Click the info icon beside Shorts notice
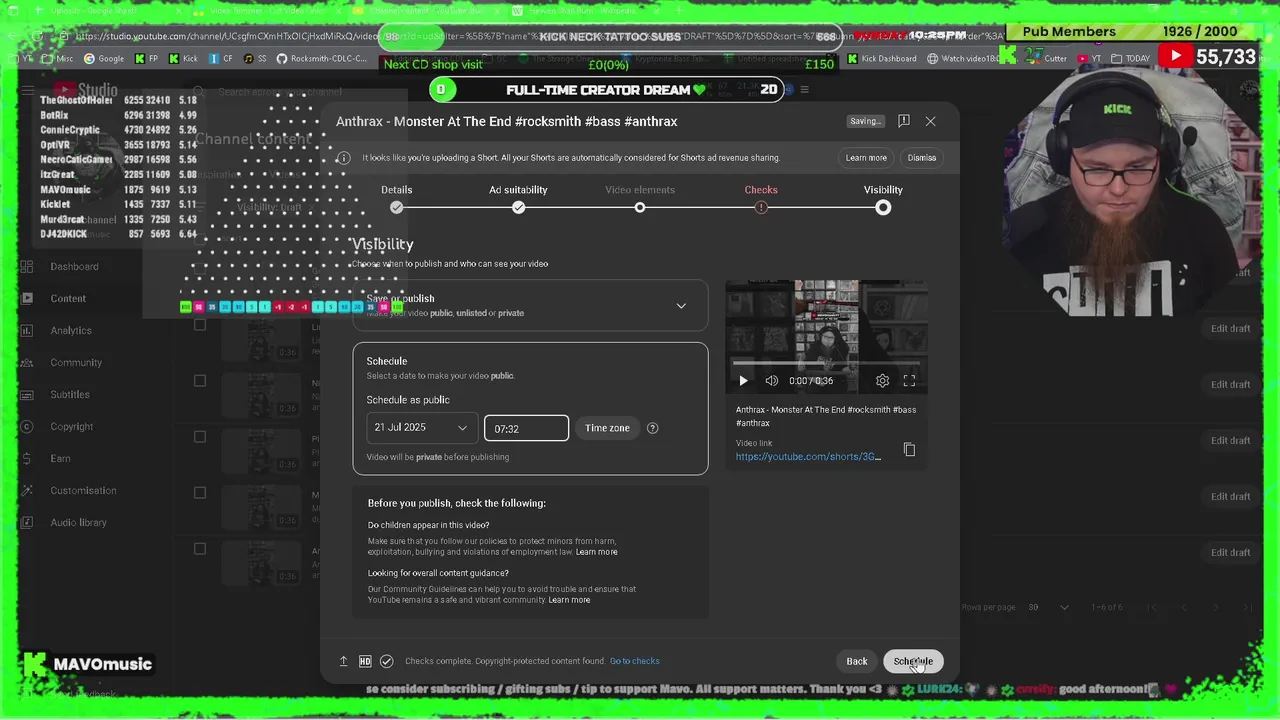 [x=343, y=158]
